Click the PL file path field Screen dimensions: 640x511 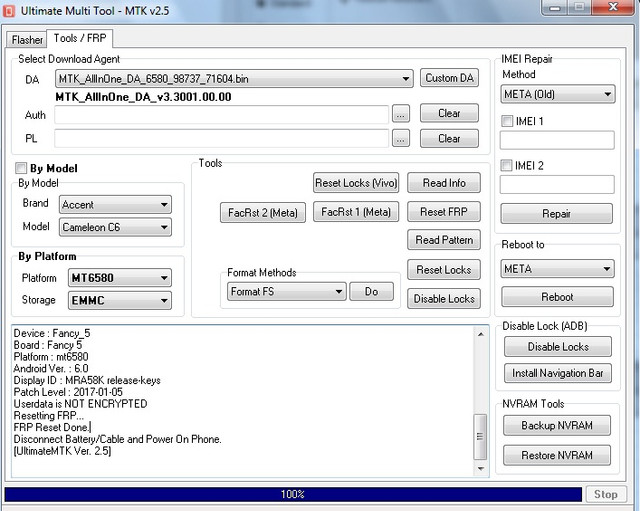point(221,138)
